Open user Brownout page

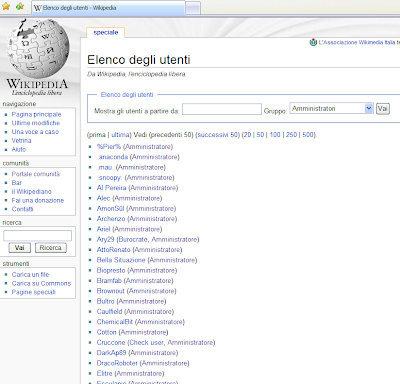tap(111, 291)
